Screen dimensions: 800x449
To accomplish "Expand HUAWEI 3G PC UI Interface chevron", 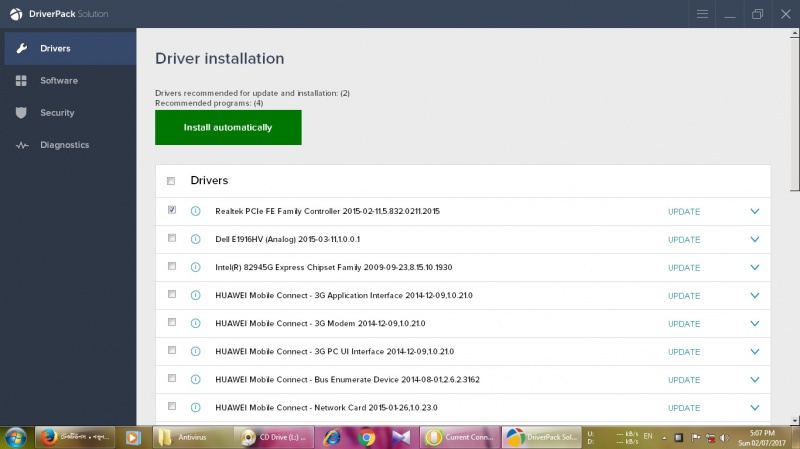I will (755, 352).
